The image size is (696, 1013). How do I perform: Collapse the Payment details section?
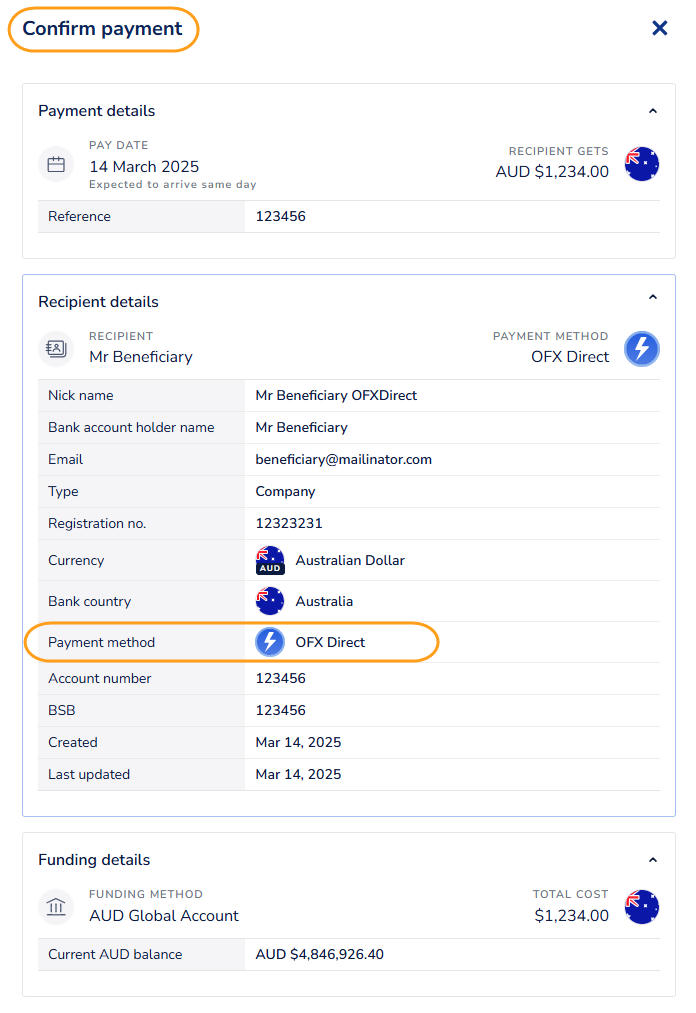click(653, 111)
